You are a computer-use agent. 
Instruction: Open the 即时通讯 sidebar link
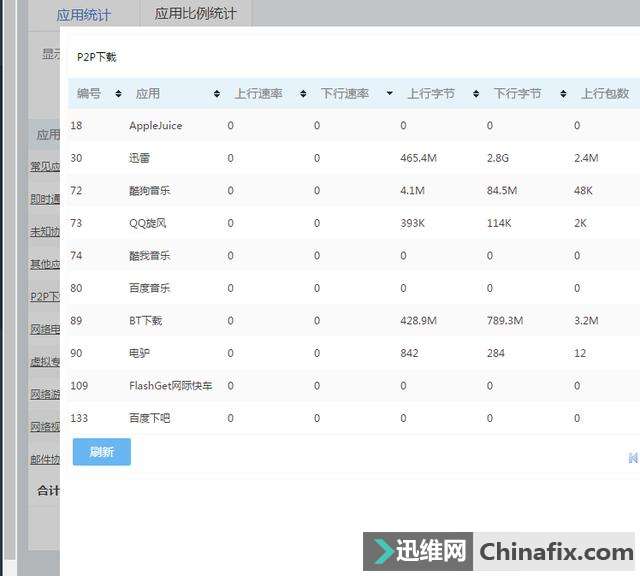coord(45,199)
